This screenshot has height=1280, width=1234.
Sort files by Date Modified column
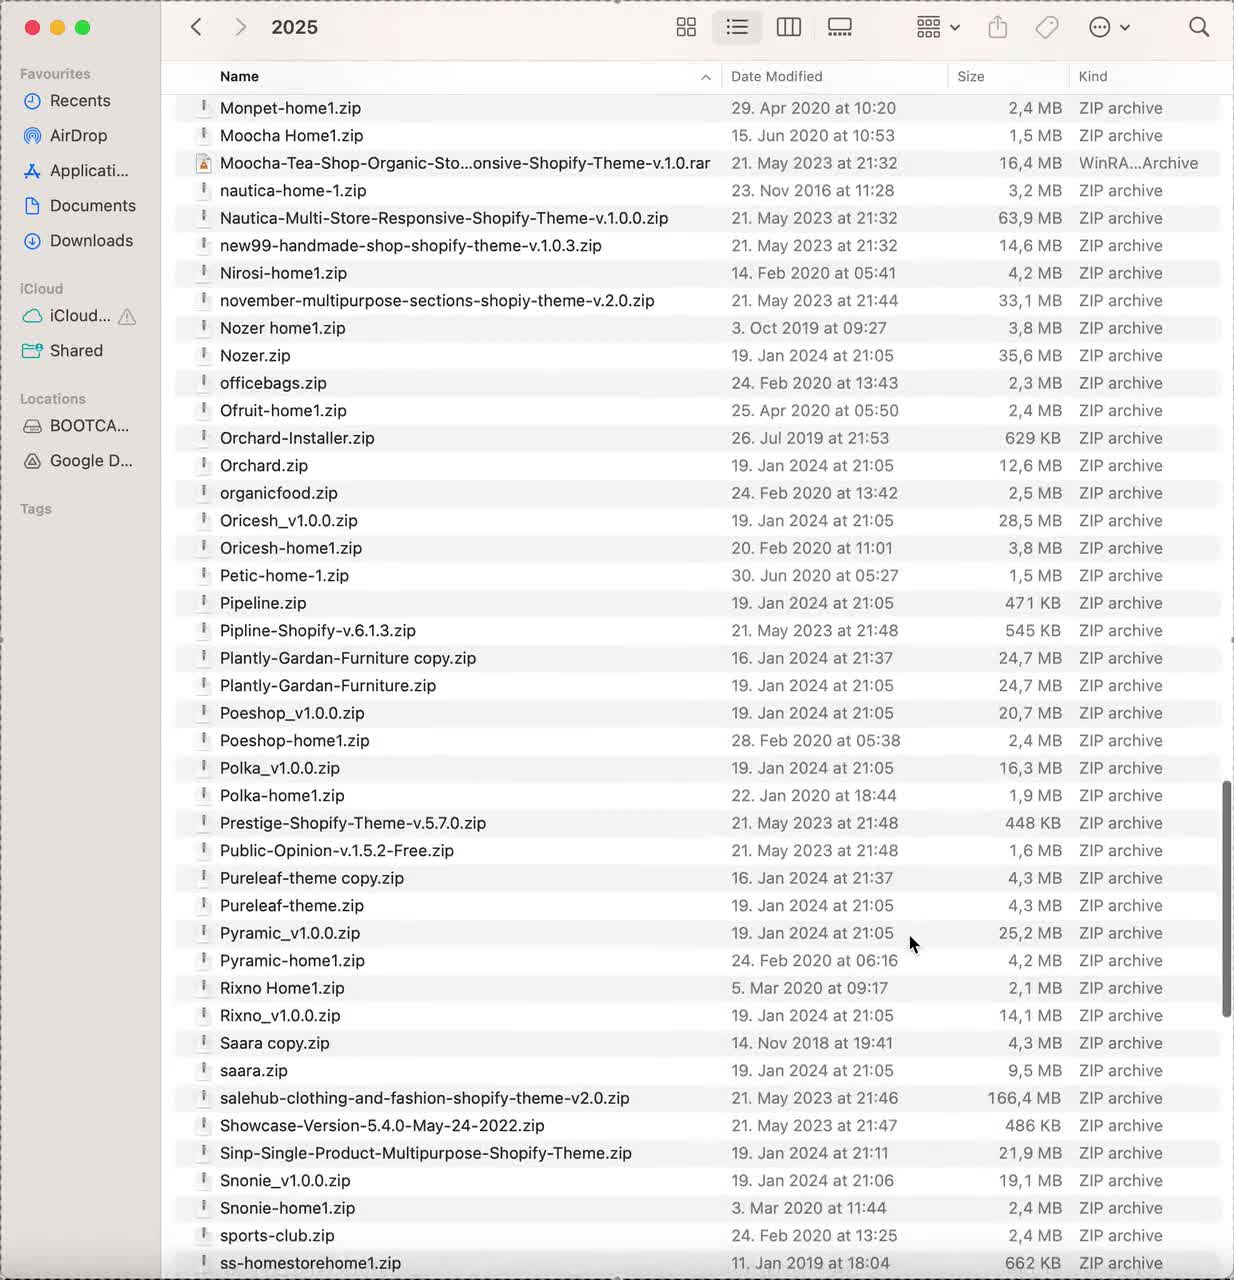[x=776, y=77]
